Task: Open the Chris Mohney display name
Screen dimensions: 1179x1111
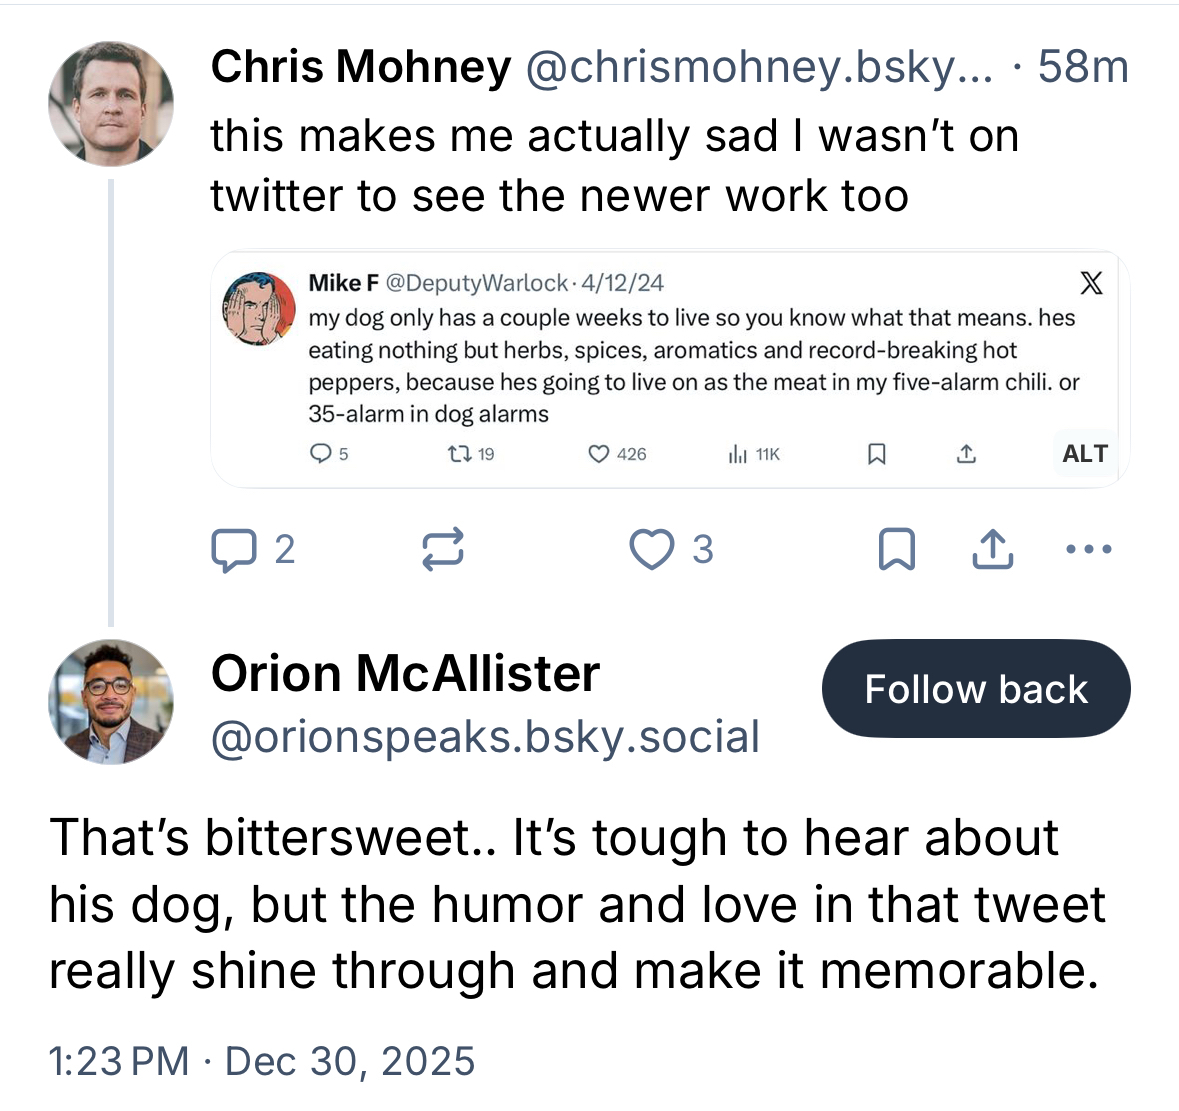Action: (x=360, y=67)
